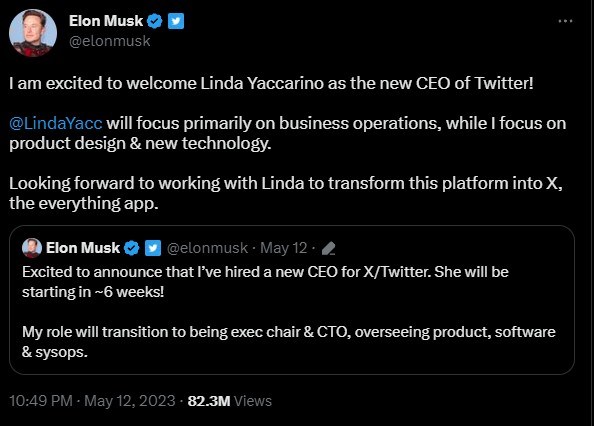Click the Twitter bird badge in quoted tweet

(153, 248)
